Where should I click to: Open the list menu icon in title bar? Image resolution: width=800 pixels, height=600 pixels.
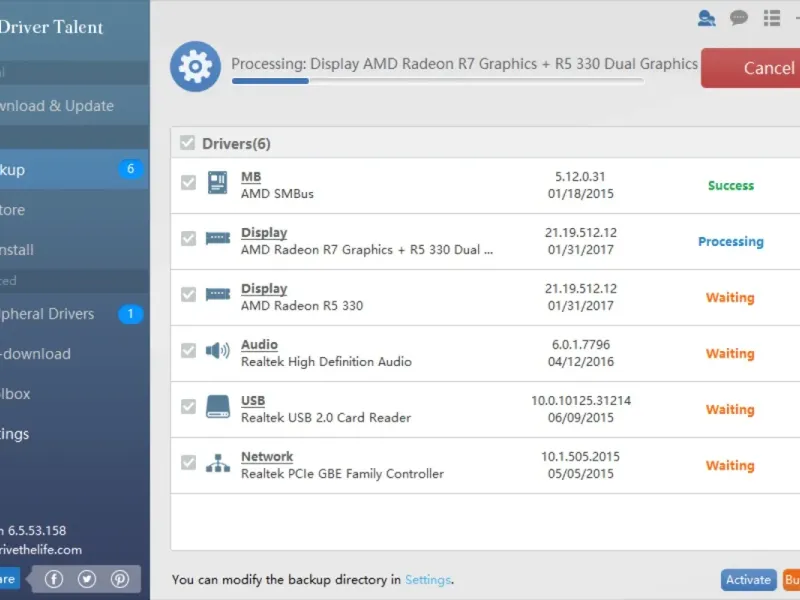[x=771, y=17]
